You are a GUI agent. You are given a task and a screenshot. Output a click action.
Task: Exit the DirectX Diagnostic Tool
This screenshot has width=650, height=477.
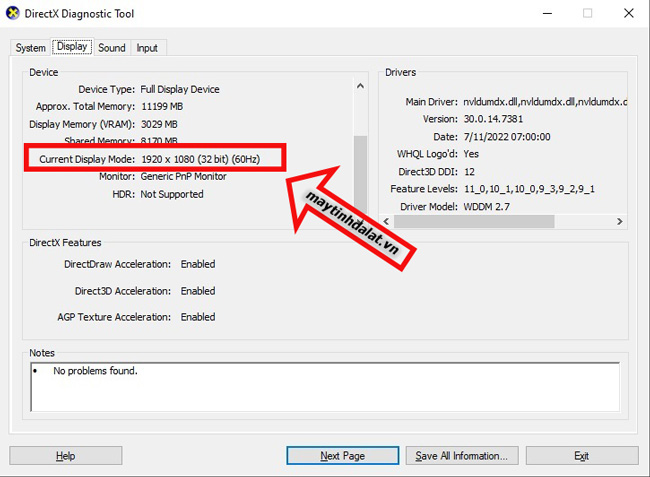[x=581, y=456]
